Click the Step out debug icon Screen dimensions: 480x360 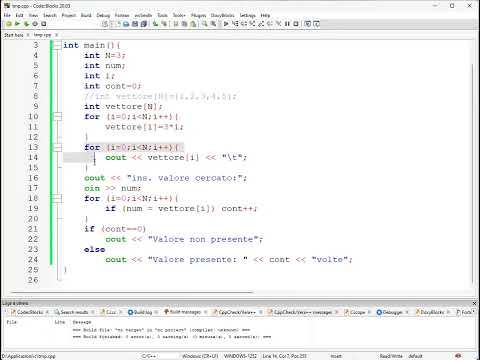click(261, 24)
